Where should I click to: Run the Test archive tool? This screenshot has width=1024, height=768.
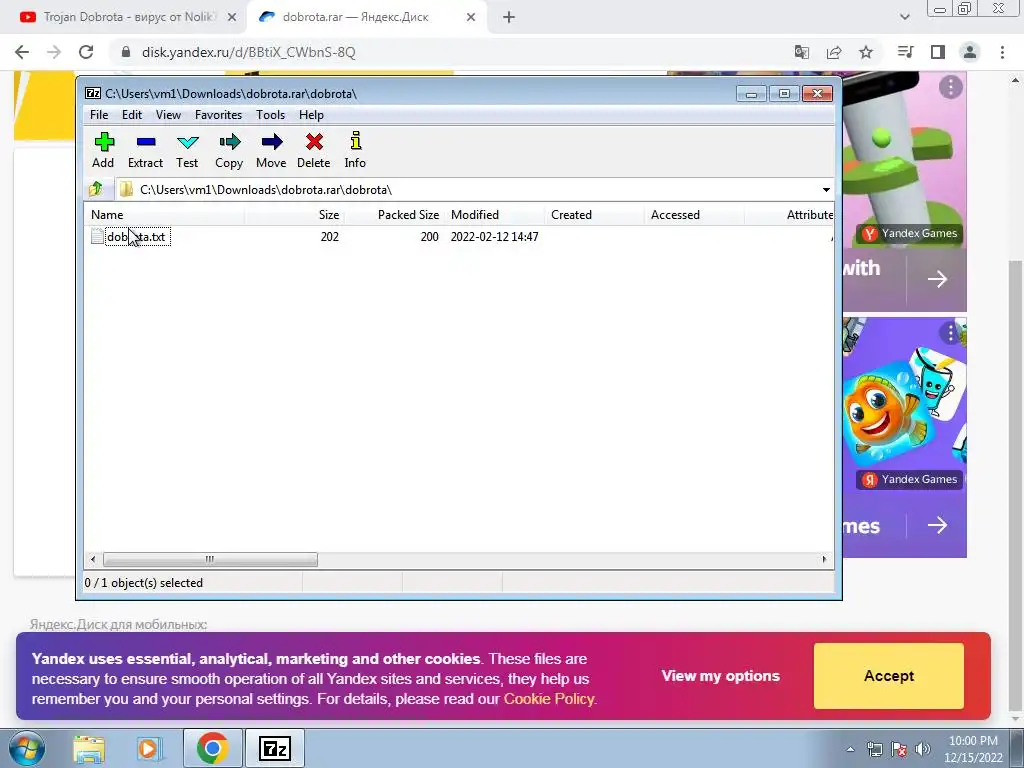(x=187, y=150)
